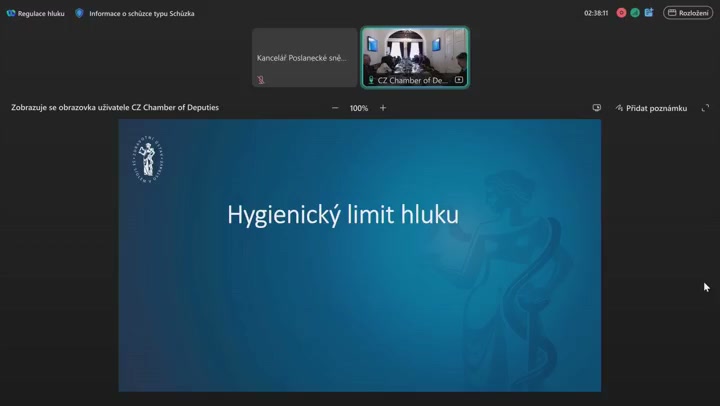Open Informace o schůzce typu Schůzka

click(x=141, y=13)
